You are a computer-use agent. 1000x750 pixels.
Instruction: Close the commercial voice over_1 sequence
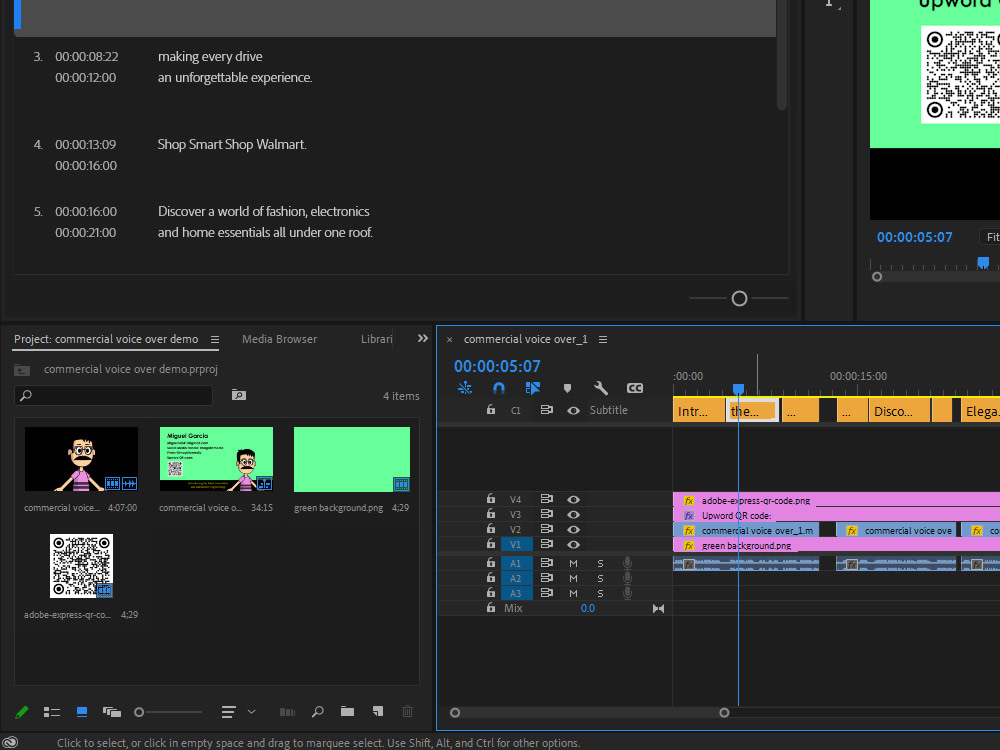tap(449, 340)
